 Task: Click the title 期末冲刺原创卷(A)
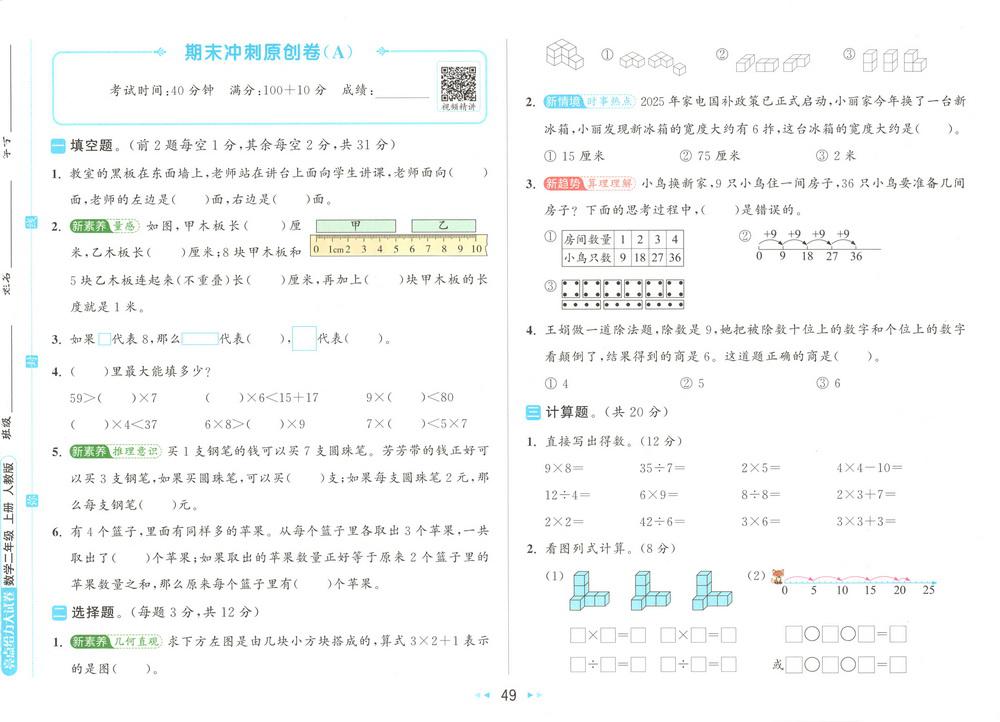pos(269,52)
